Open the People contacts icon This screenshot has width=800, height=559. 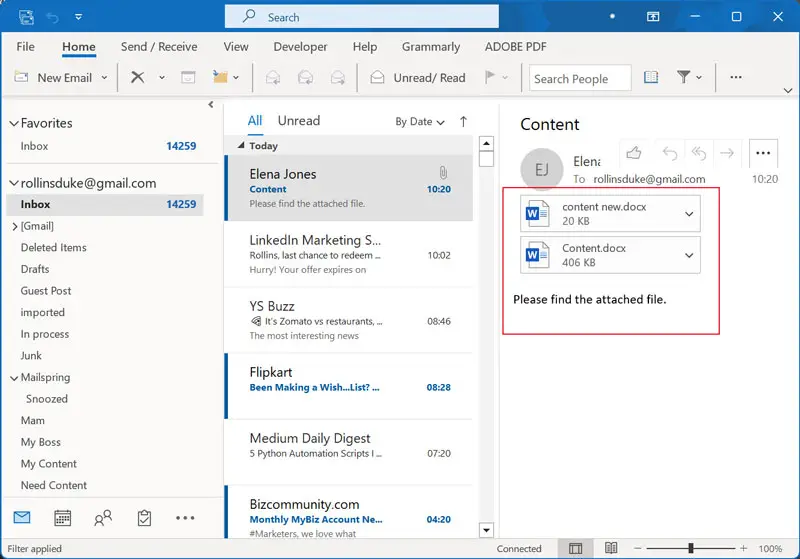point(103,518)
